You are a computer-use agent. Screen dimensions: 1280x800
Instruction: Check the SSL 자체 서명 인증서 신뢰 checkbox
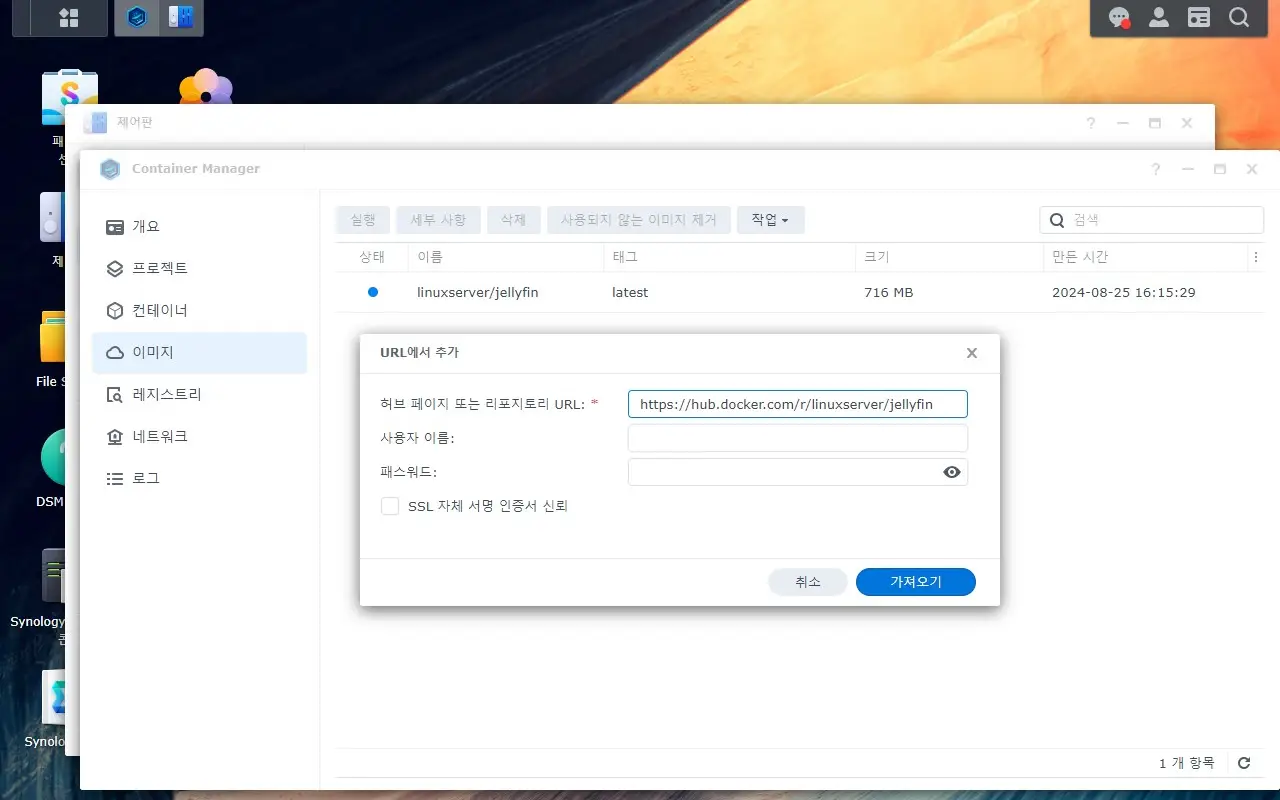390,506
